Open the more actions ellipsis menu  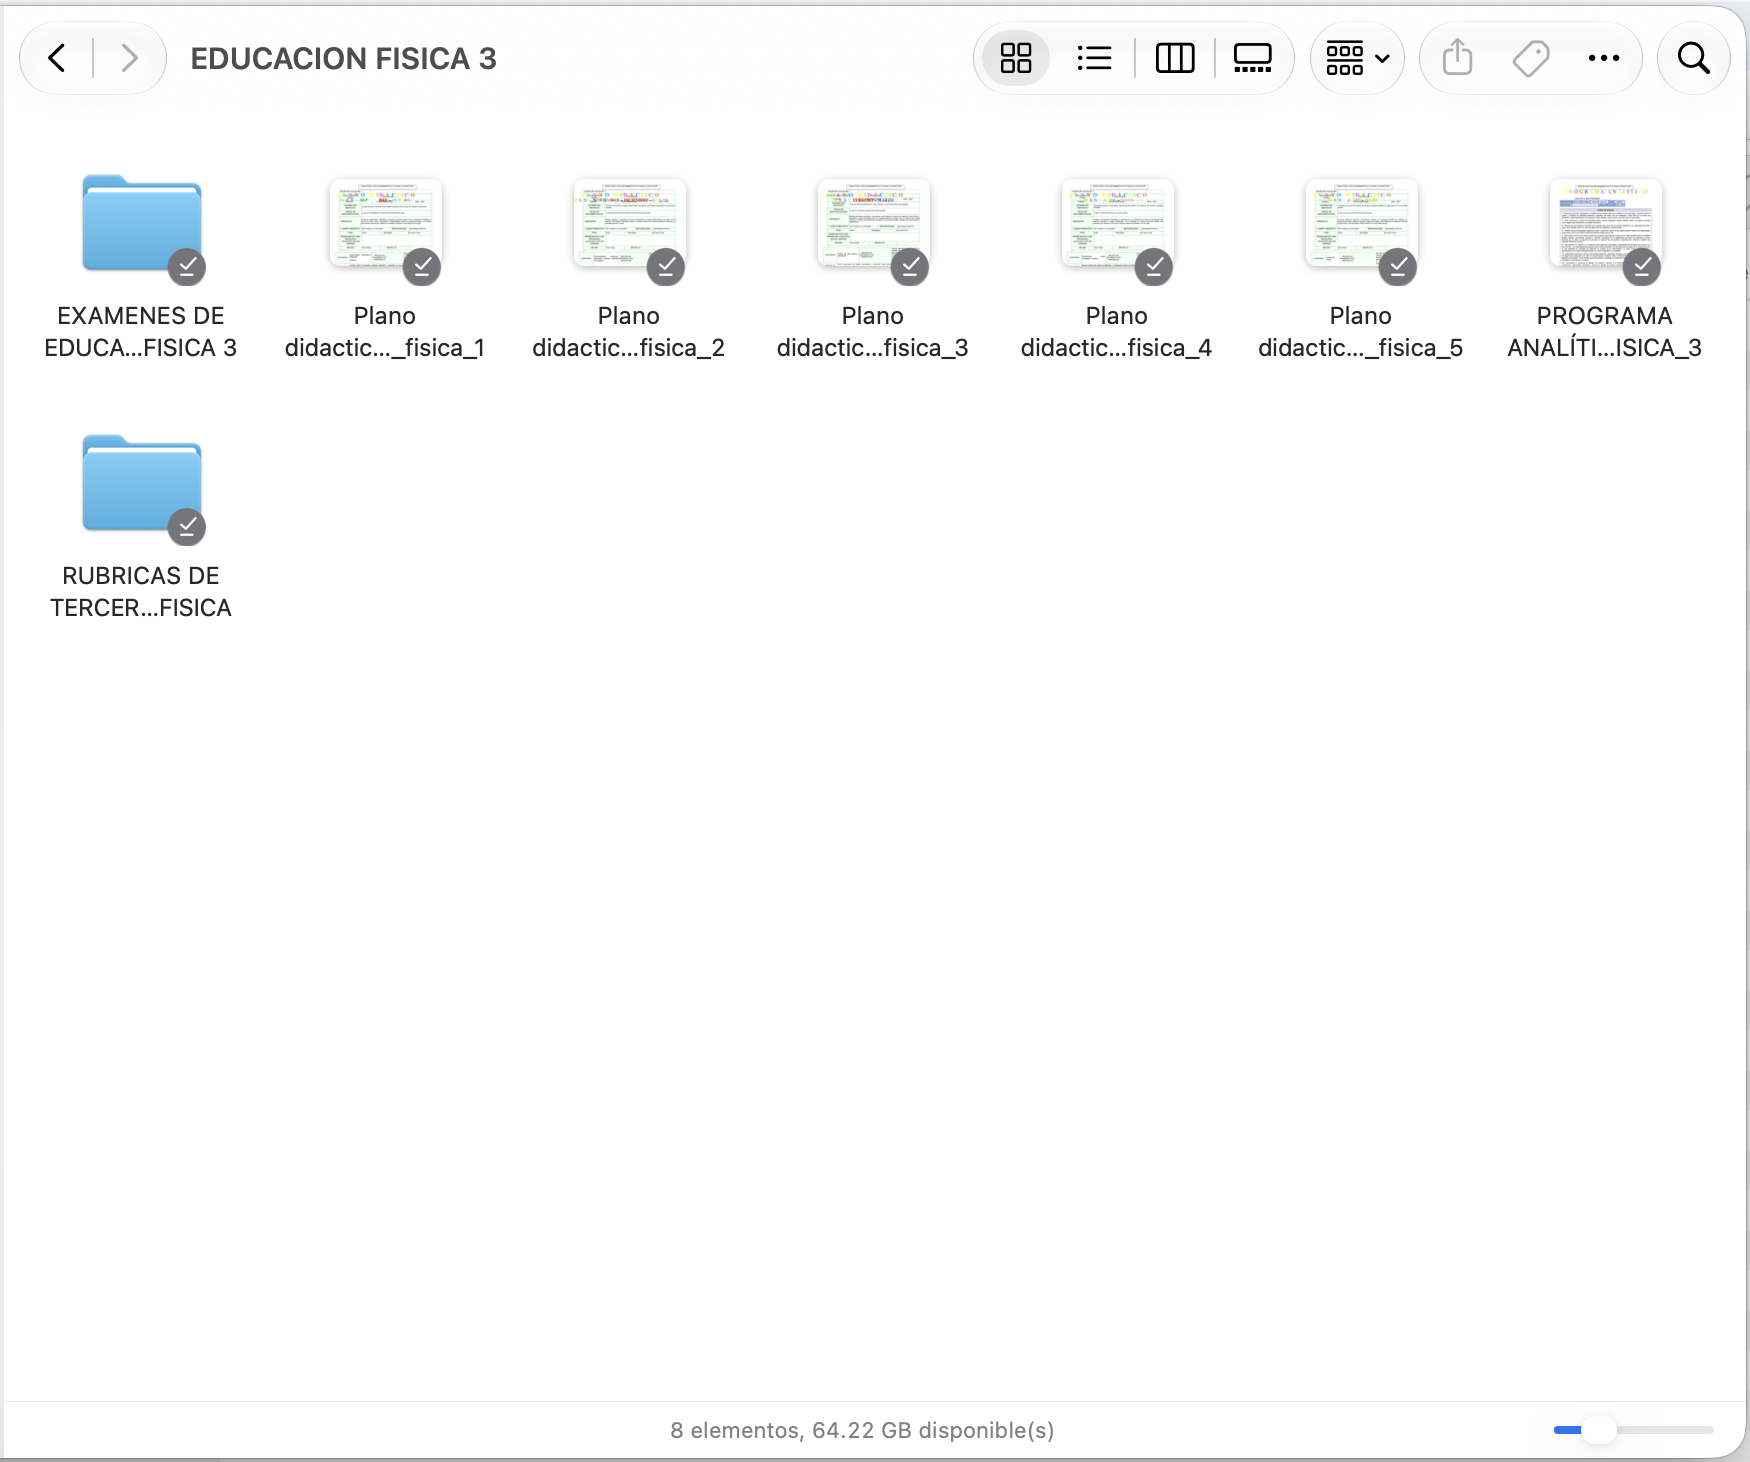click(1604, 58)
